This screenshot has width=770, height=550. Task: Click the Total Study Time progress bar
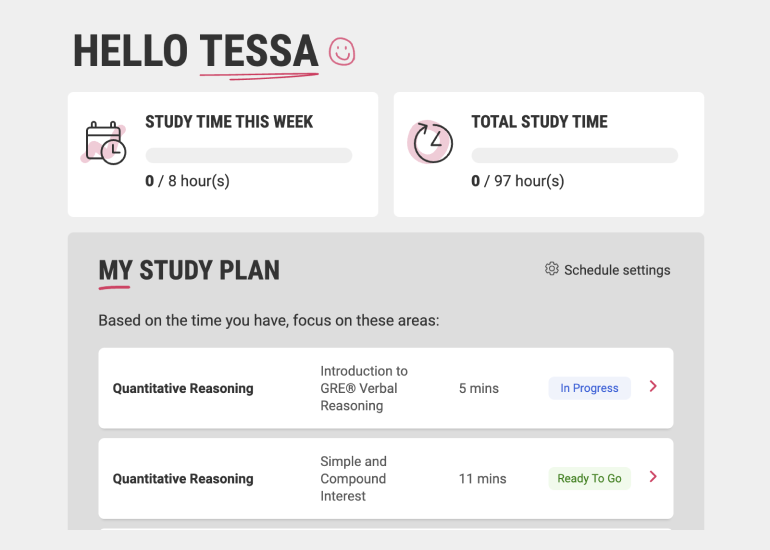575,155
